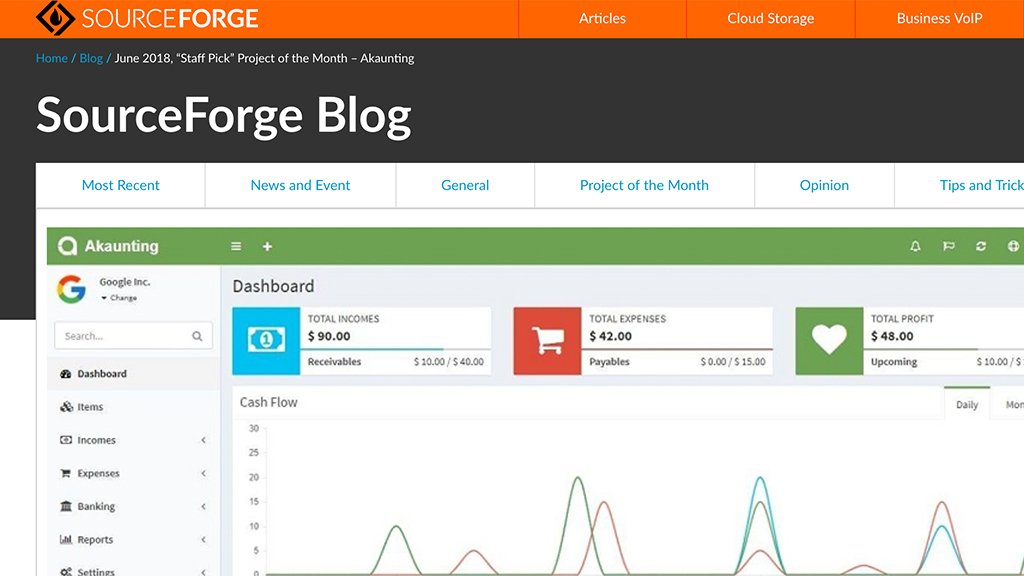Switch cash flow view to Daily
This screenshot has height=576, width=1024.
[966, 403]
